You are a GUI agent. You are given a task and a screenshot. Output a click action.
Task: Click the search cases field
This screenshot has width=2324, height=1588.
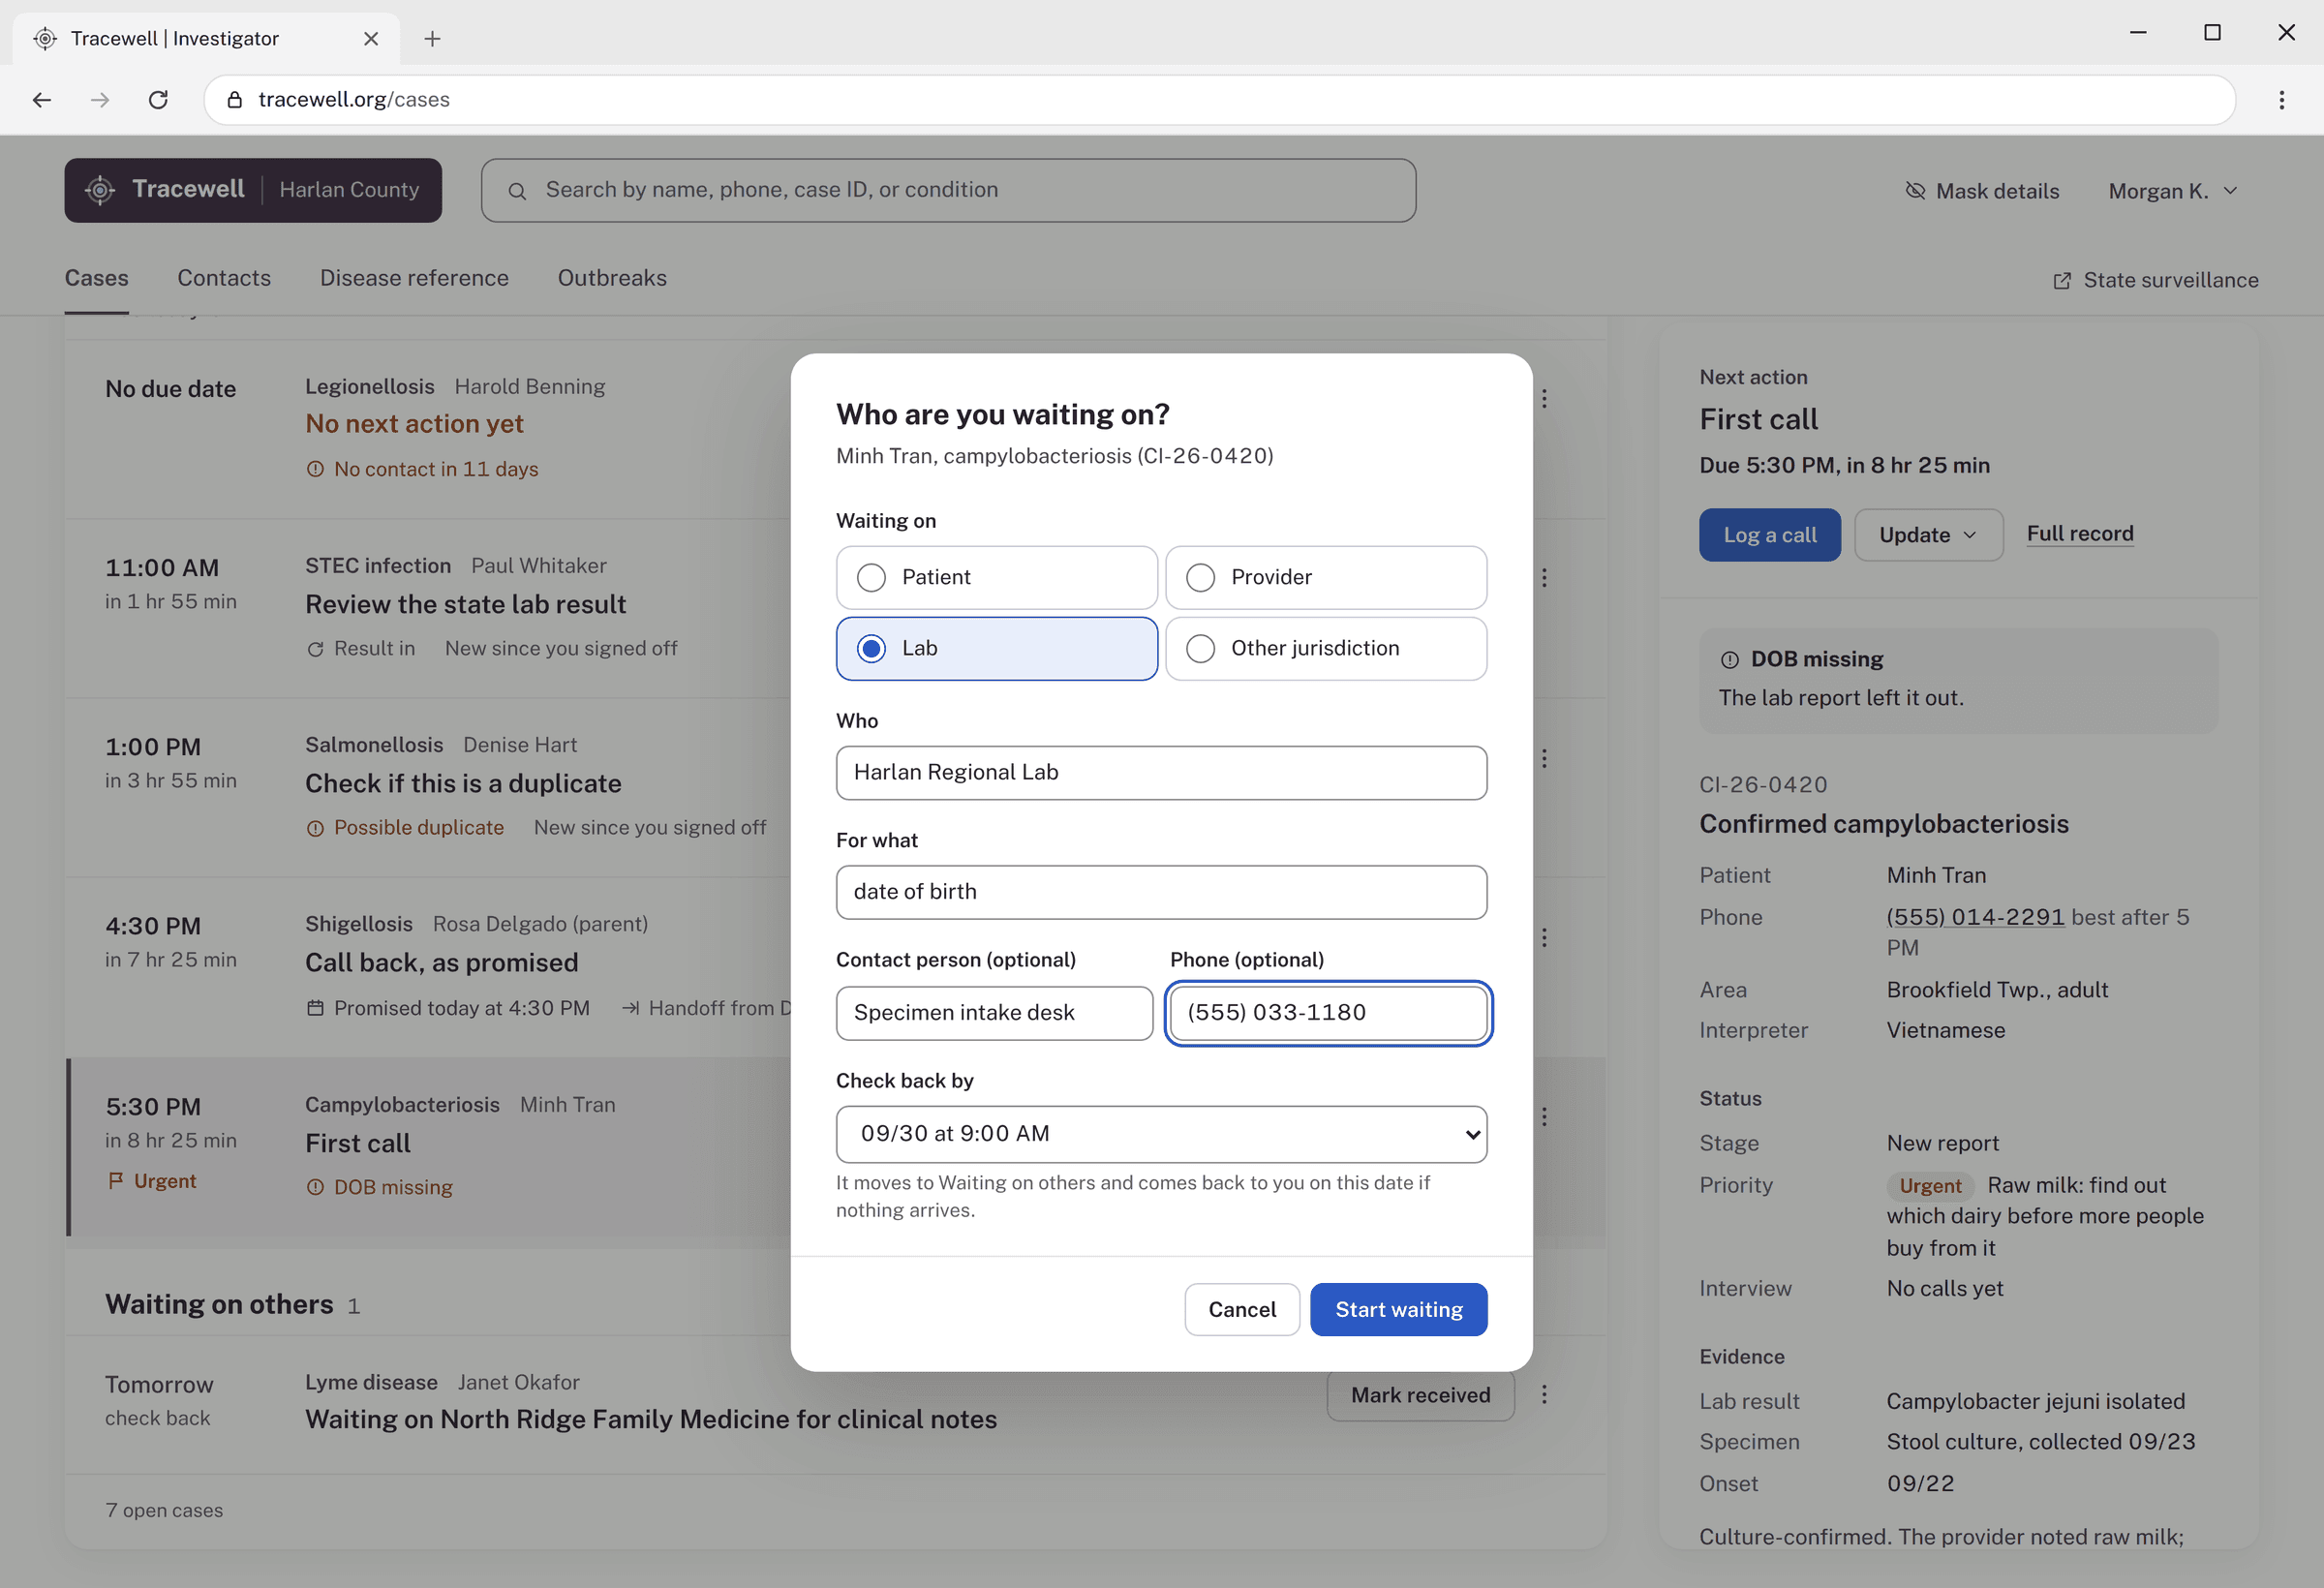(x=948, y=190)
